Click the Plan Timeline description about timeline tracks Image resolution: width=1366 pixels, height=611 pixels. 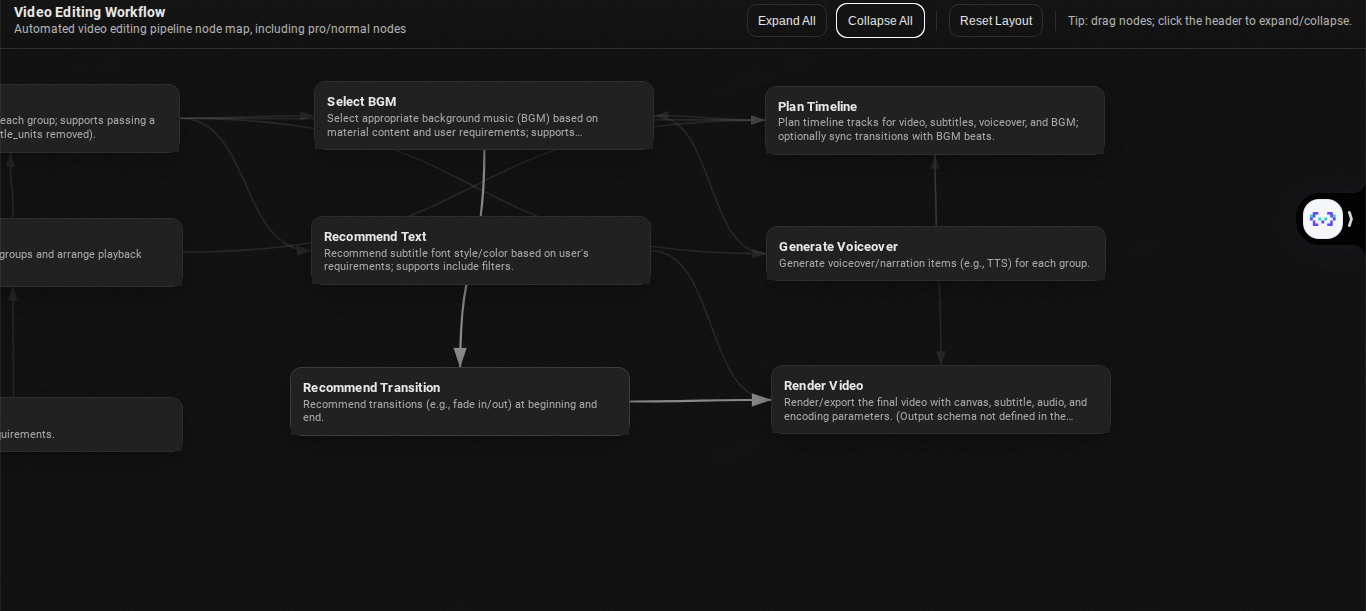point(927,129)
